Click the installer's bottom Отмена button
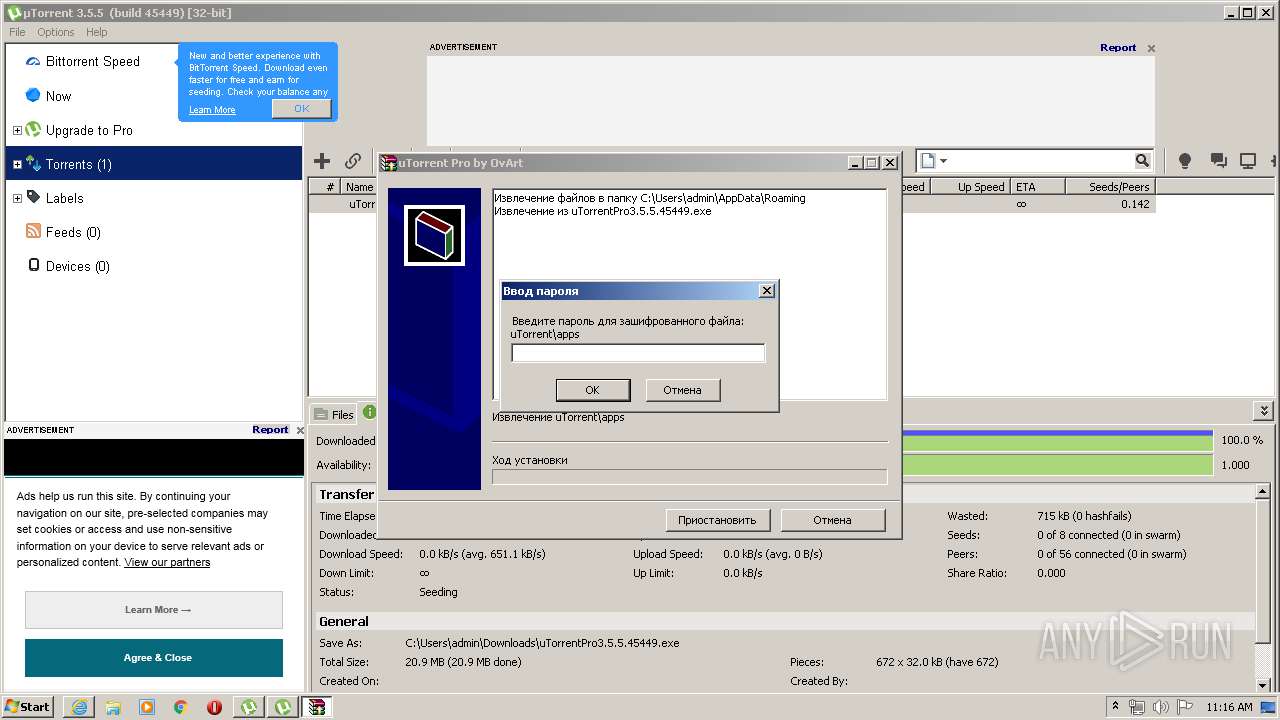Viewport: 1280px width, 720px height. (833, 520)
